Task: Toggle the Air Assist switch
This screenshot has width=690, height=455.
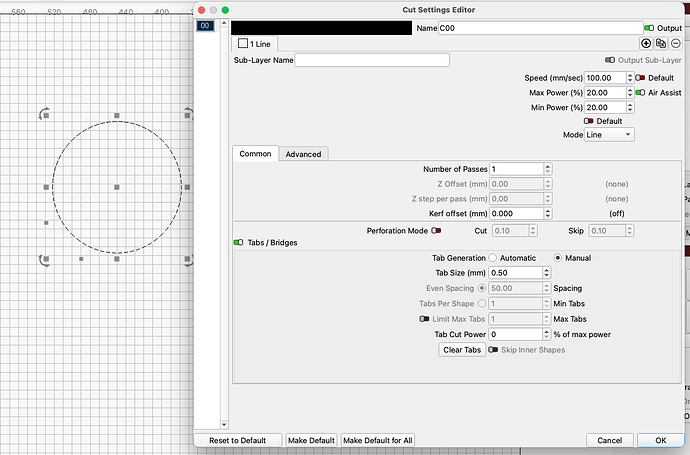Action: 640,92
